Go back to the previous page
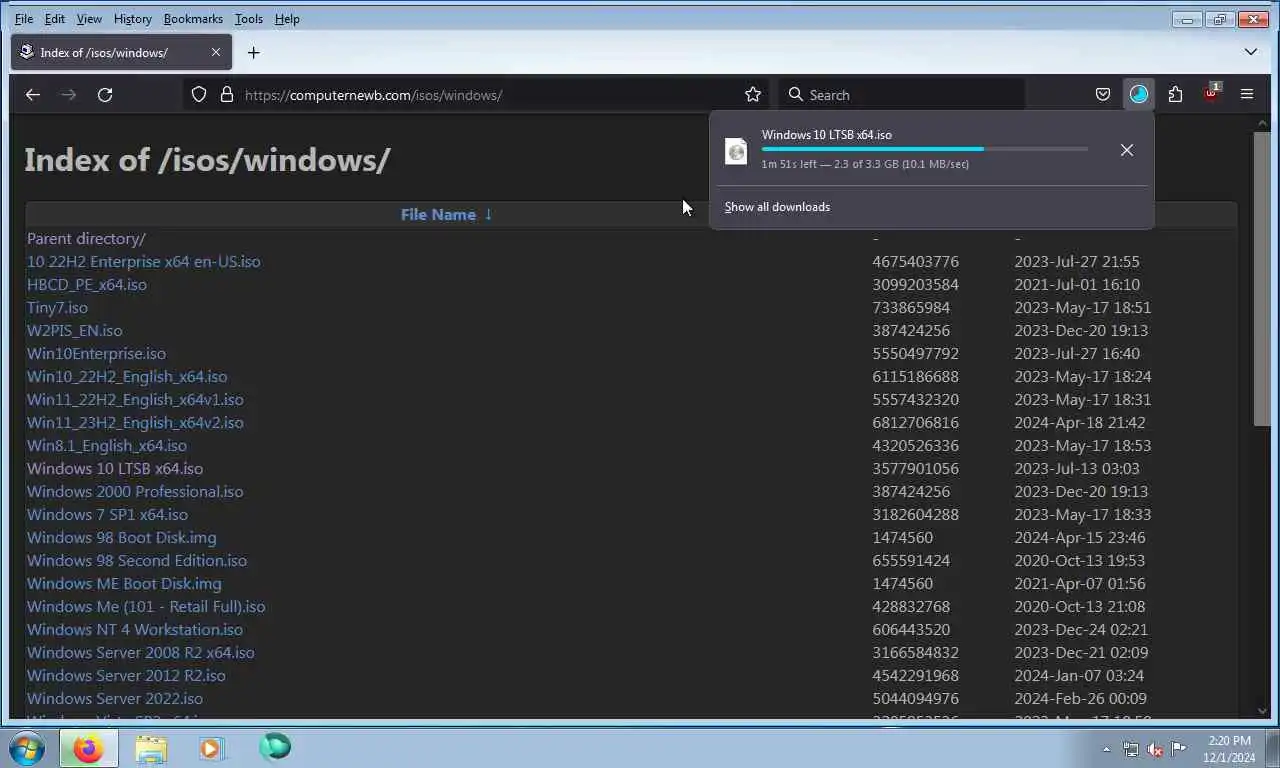Viewport: 1280px width, 768px height. [33, 95]
